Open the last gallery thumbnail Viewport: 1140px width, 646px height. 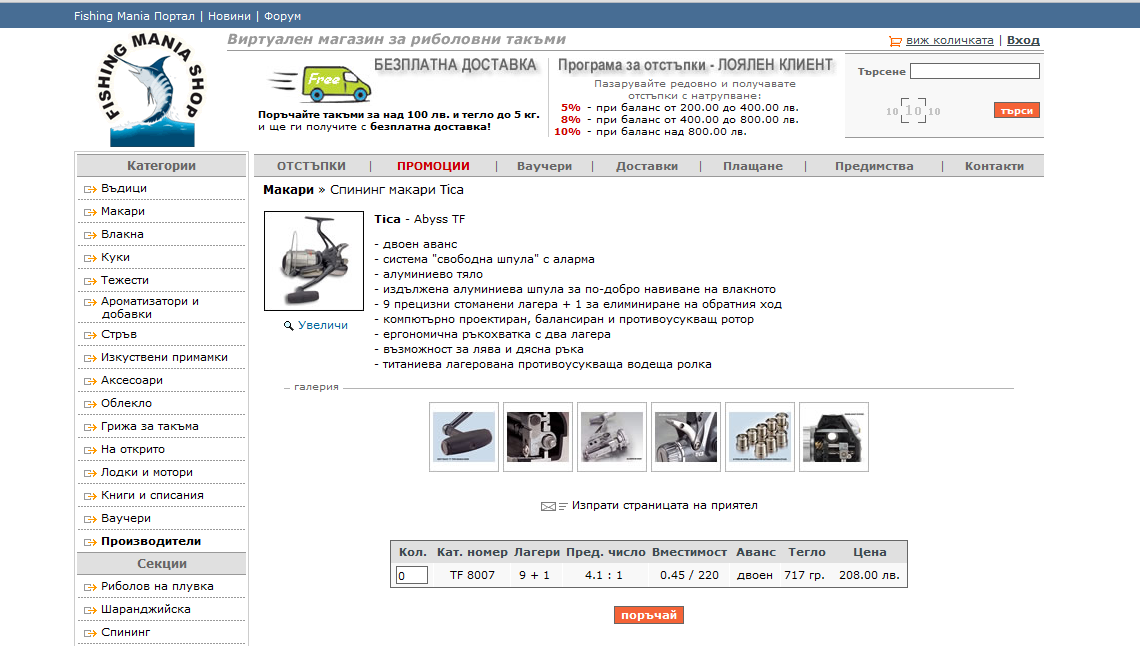point(834,437)
